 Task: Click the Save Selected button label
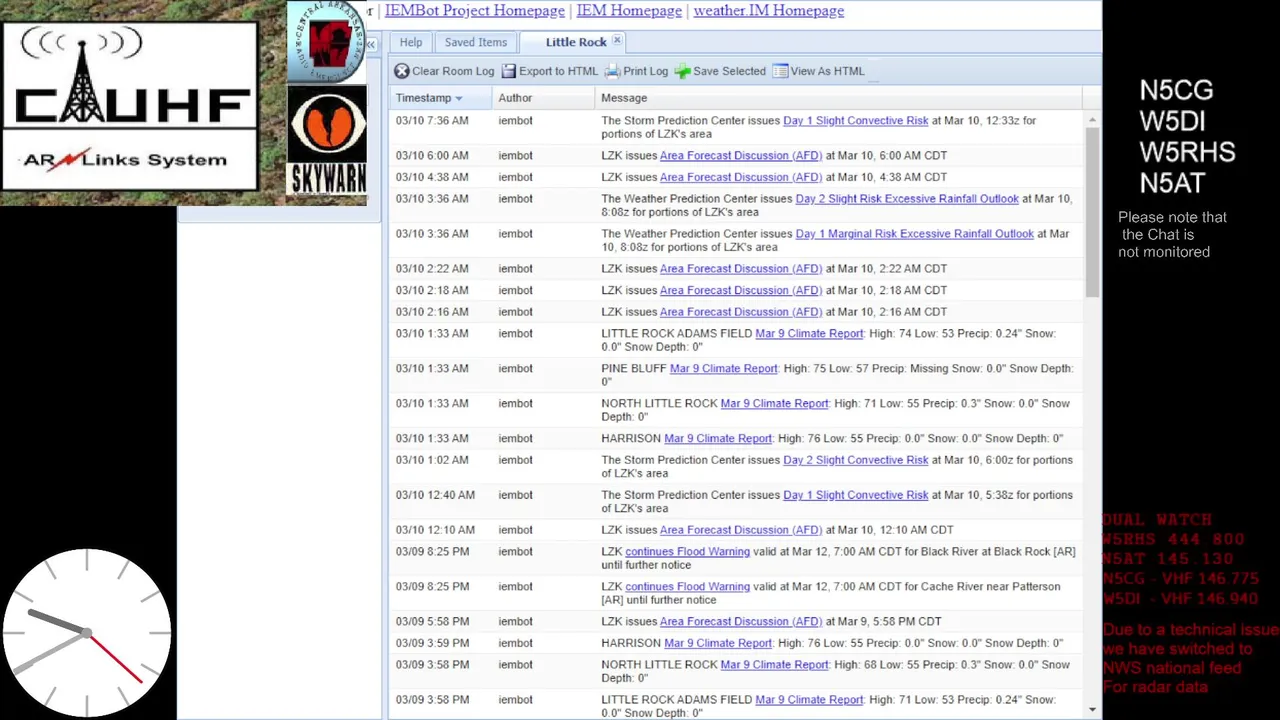coord(729,71)
